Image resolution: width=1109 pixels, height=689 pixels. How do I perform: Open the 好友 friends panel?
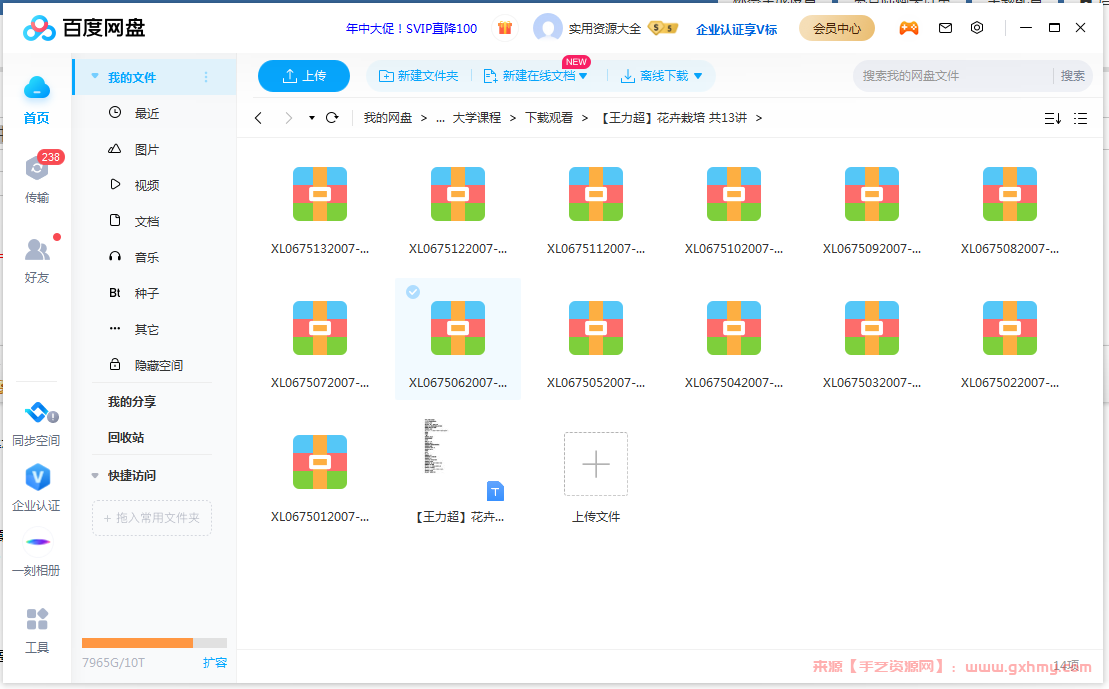point(37,258)
